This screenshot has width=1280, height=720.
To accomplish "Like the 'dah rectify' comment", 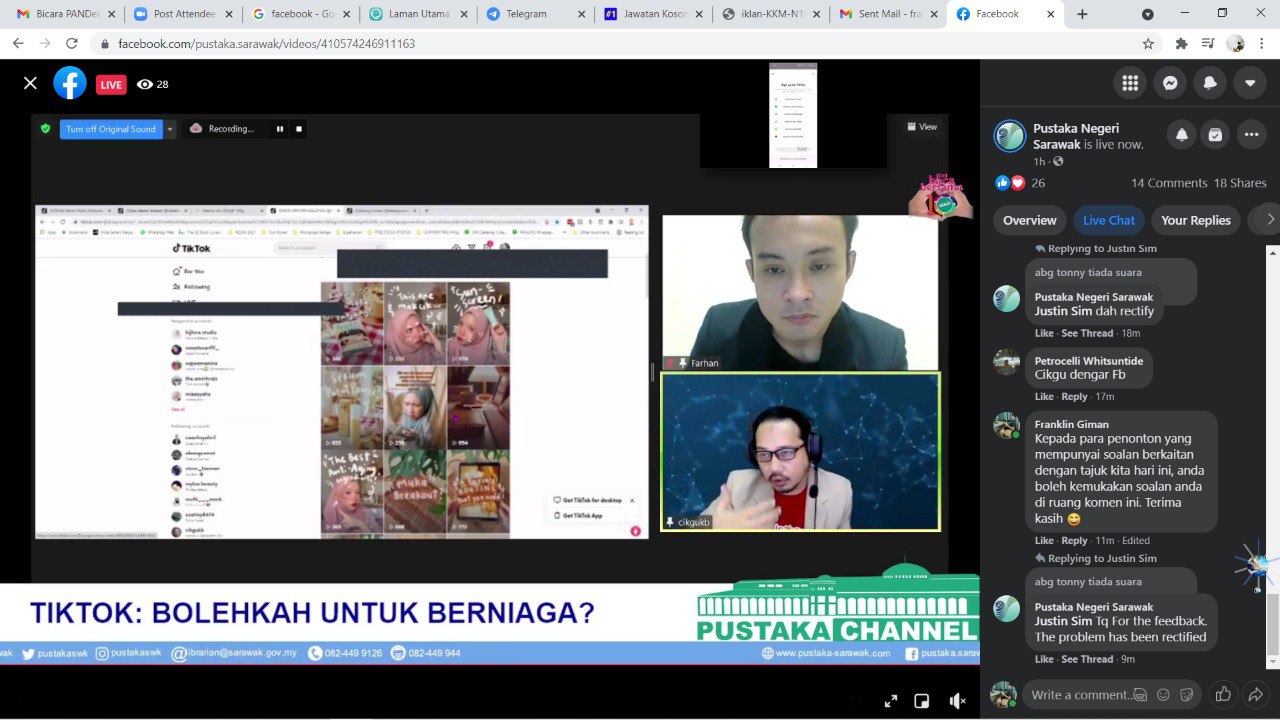I will (x=1044, y=333).
